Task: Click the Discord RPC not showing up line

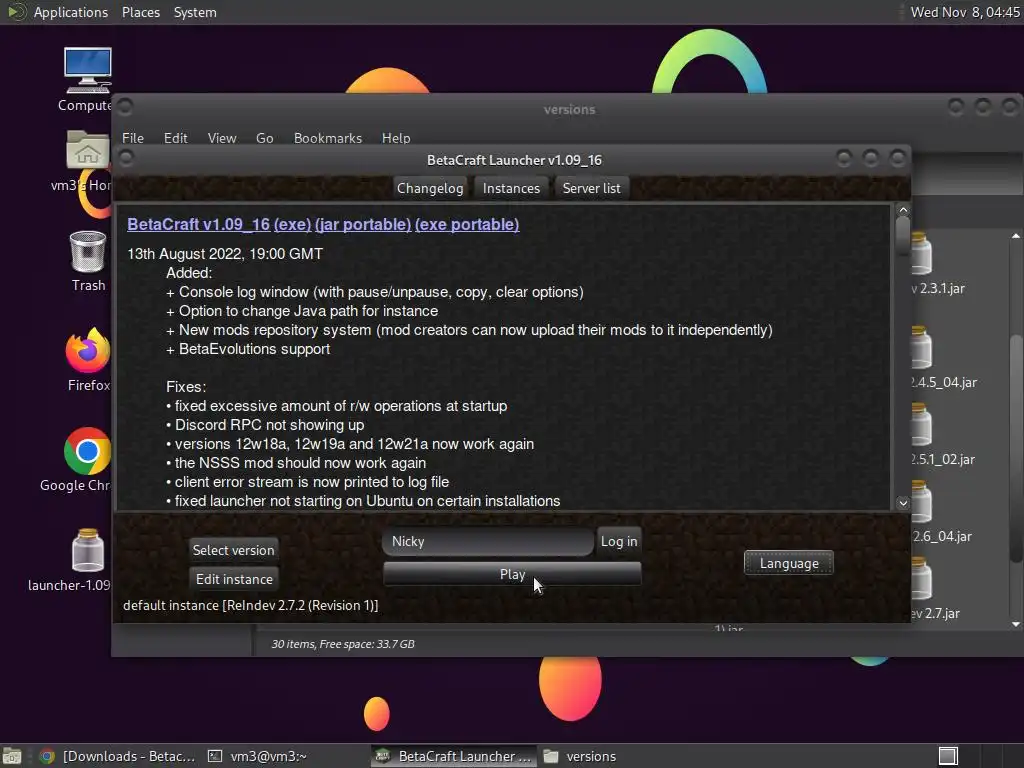Action: coord(265,424)
